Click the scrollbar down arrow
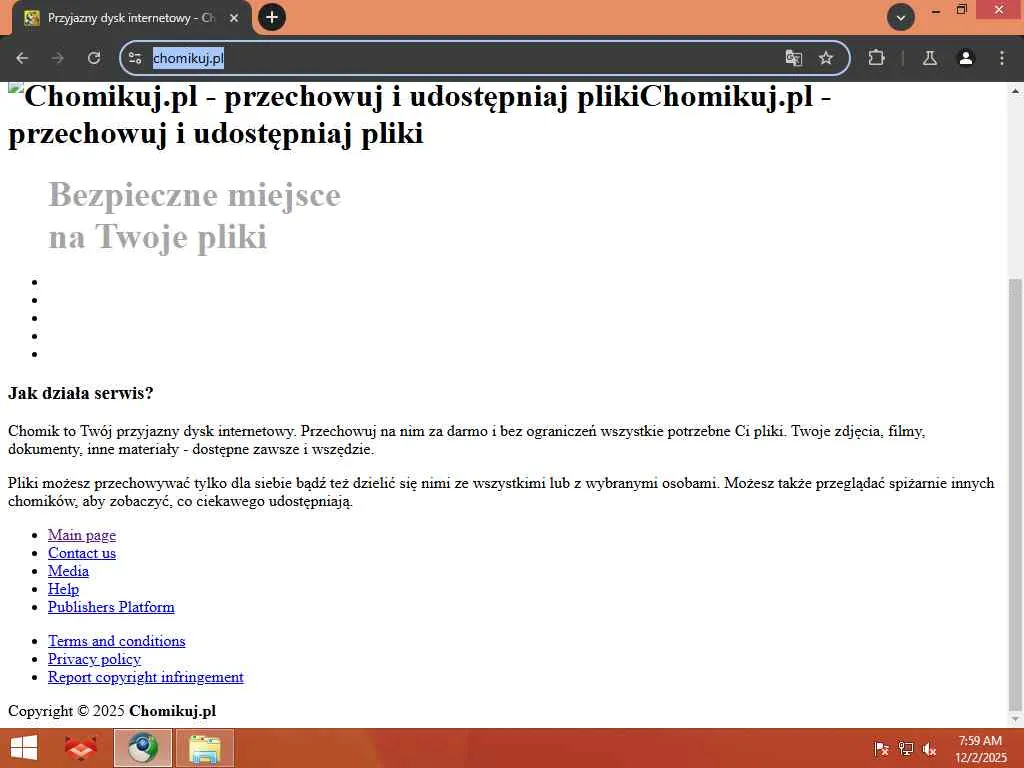Image resolution: width=1024 pixels, height=768 pixels. [1015, 720]
